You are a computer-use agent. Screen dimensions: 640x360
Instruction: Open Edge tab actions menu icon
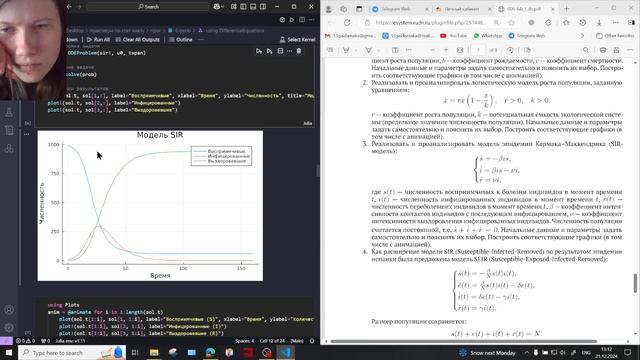(x=359, y=9)
